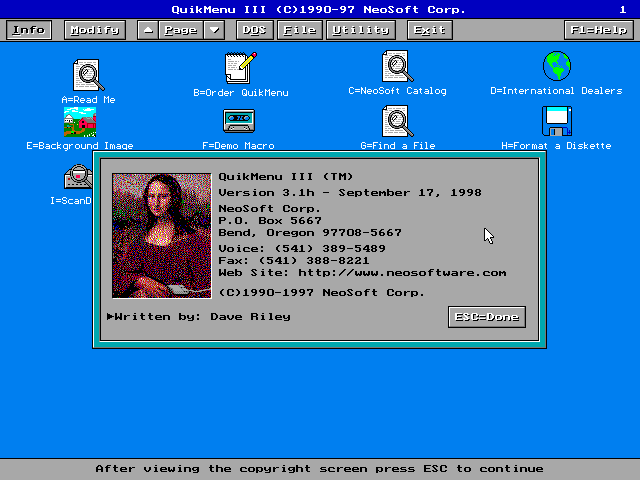
Task: Open the NeoSoft Catalog document icon
Action: click(x=398, y=66)
